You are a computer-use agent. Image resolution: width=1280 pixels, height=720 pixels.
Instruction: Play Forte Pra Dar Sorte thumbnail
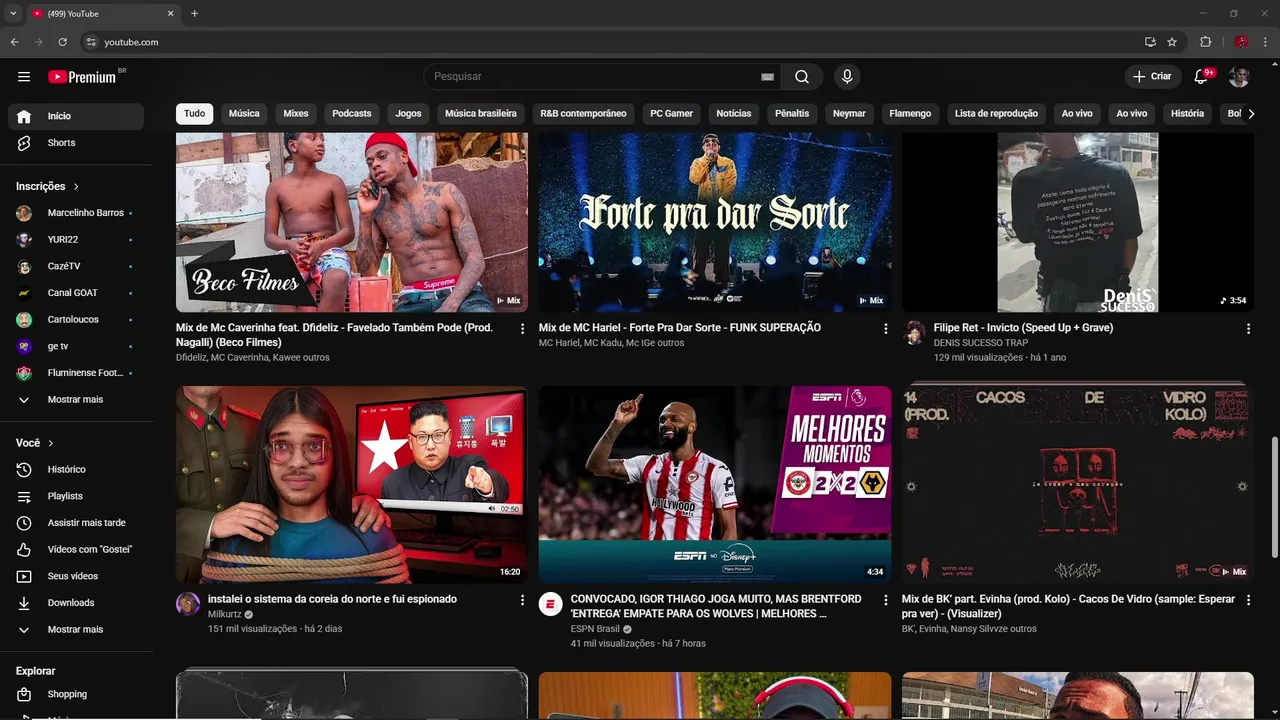(x=715, y=222)
